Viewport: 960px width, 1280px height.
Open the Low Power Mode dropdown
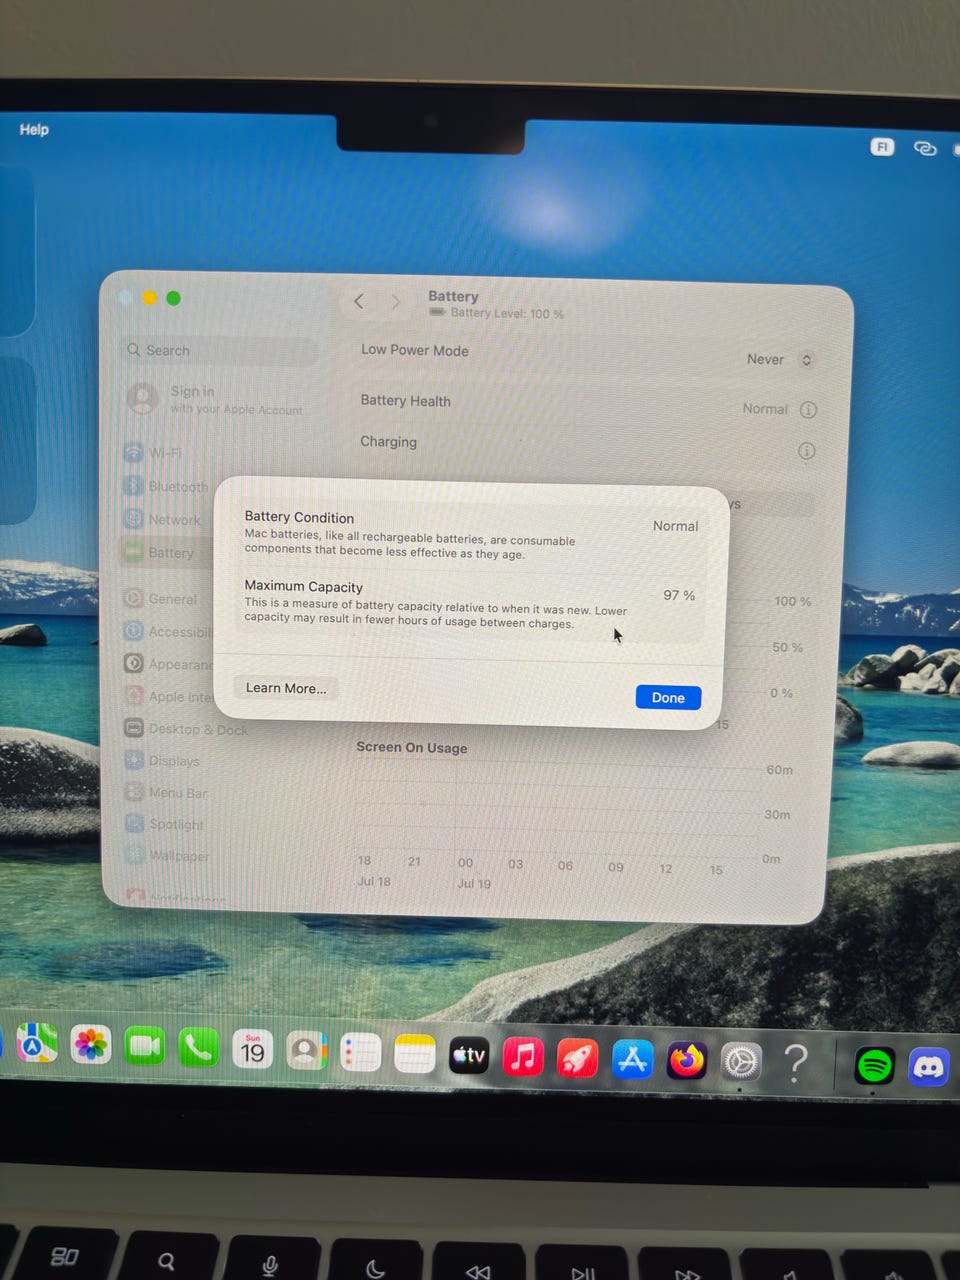click(x=780, y=360)
